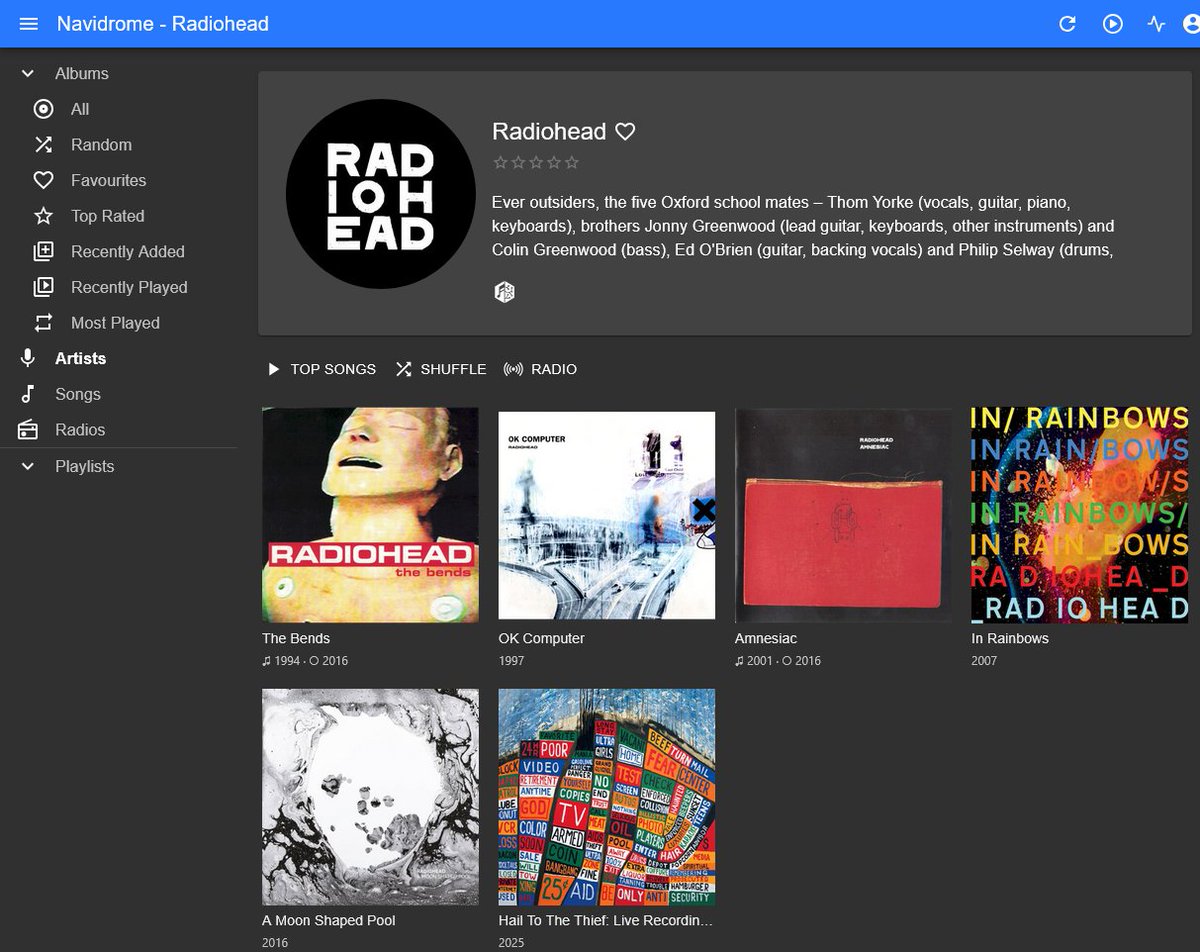This screenshot has width=1200, height=952.
Task: Open the Top Rated albums list
Action: coord(107,216)
